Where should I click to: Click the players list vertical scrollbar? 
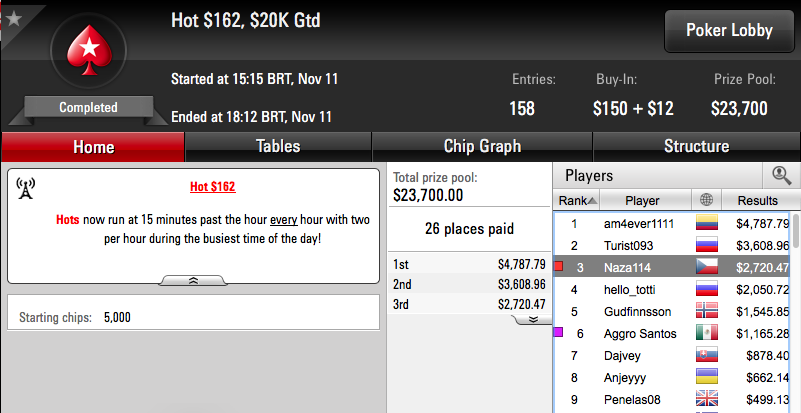[x=796, y=312]
